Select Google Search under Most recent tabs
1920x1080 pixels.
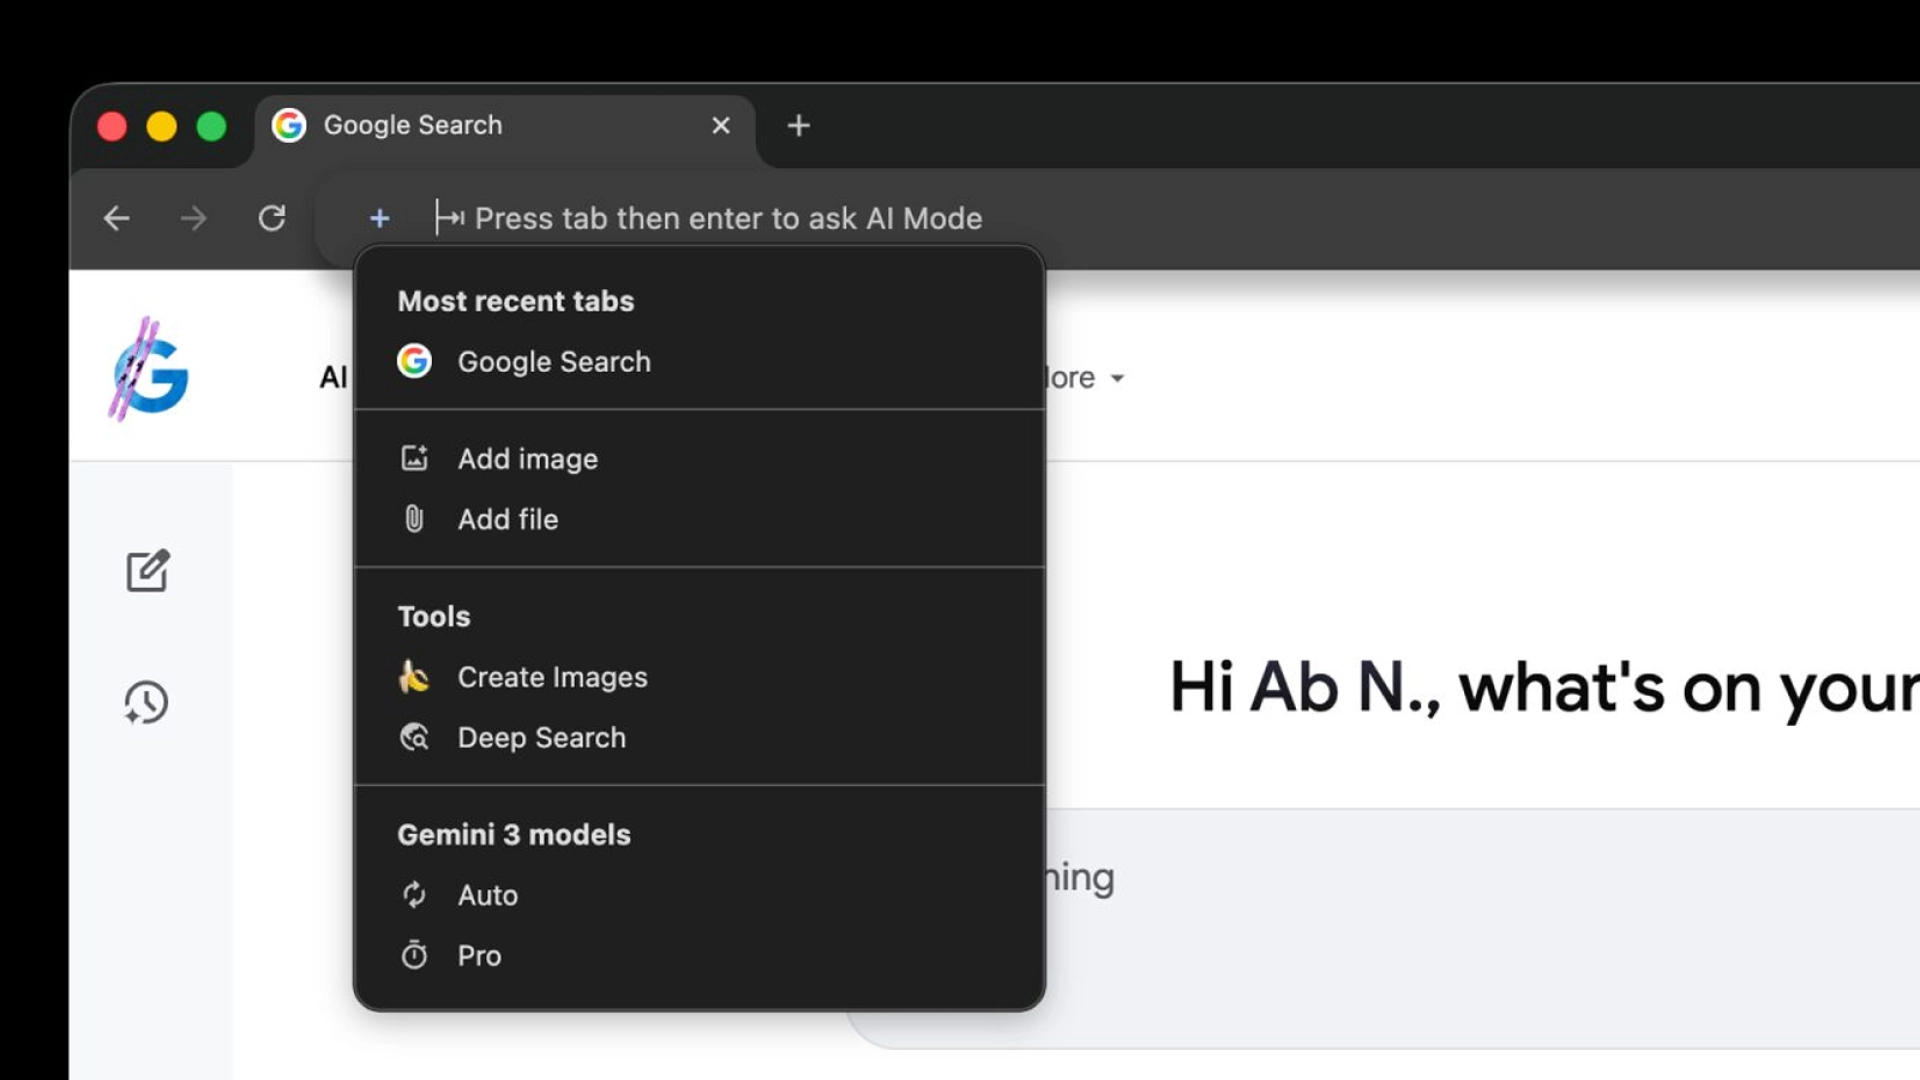pos(553,362)
